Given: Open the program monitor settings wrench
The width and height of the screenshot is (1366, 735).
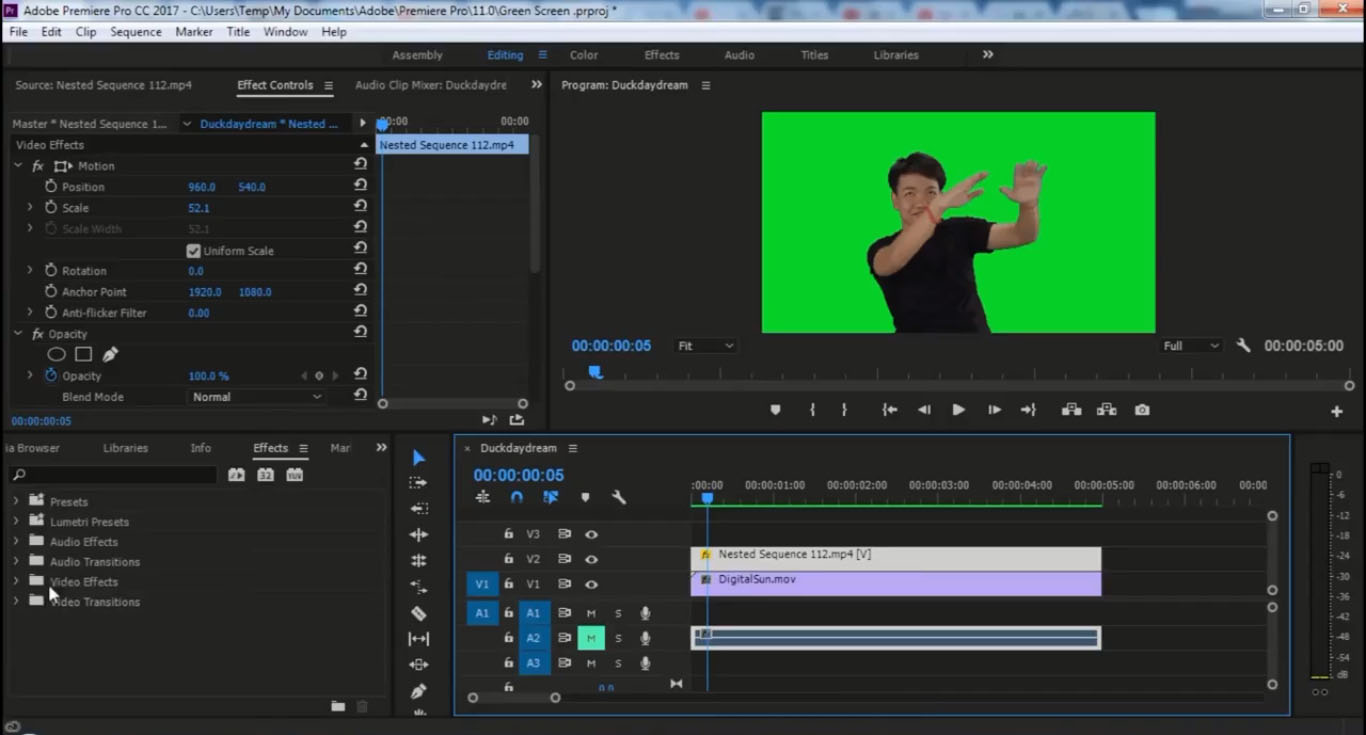Looking at the screenshot, I should (1243, 345).
